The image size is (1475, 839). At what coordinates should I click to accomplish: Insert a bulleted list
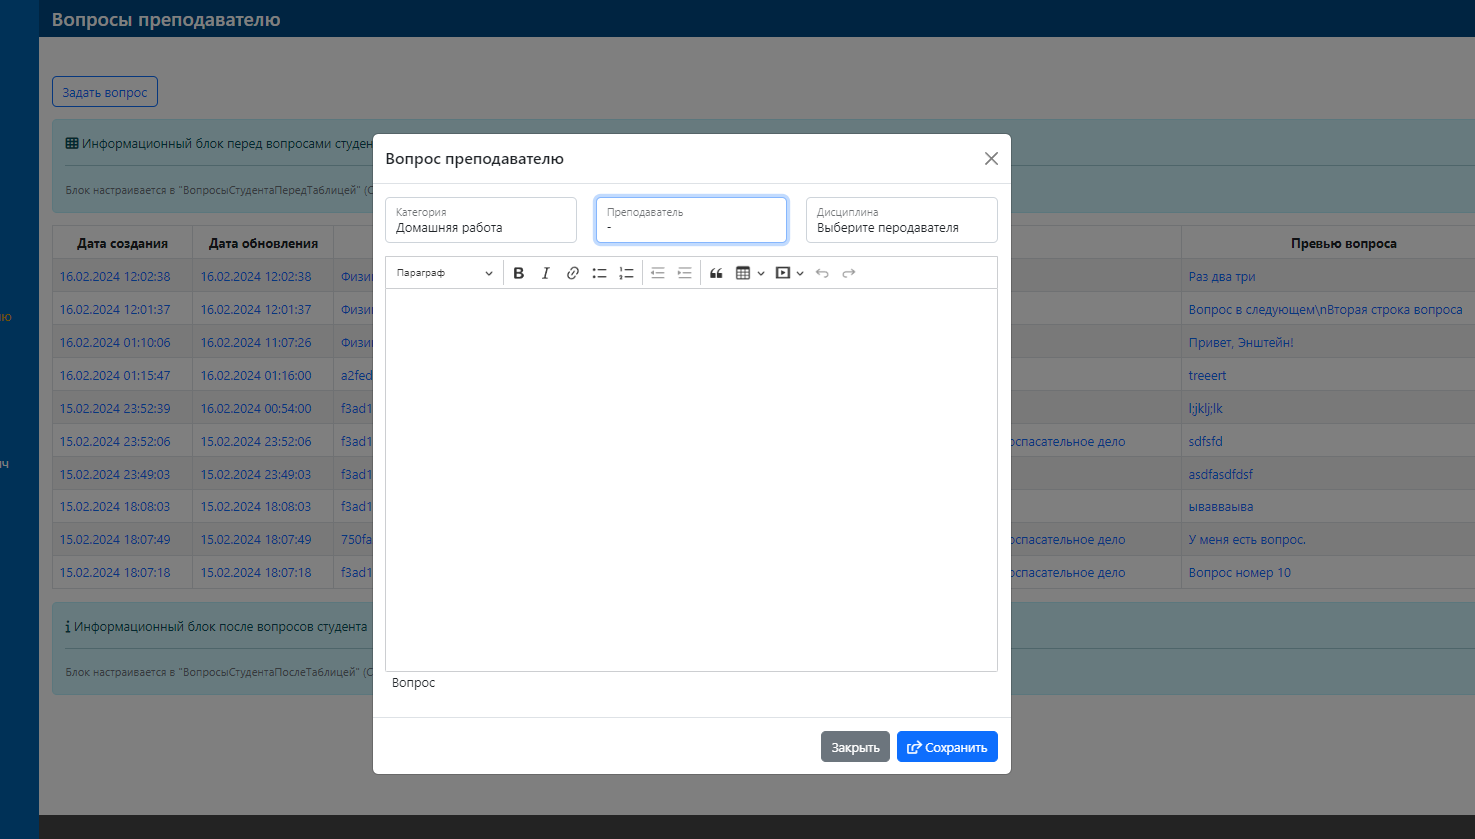click(599, 273)
